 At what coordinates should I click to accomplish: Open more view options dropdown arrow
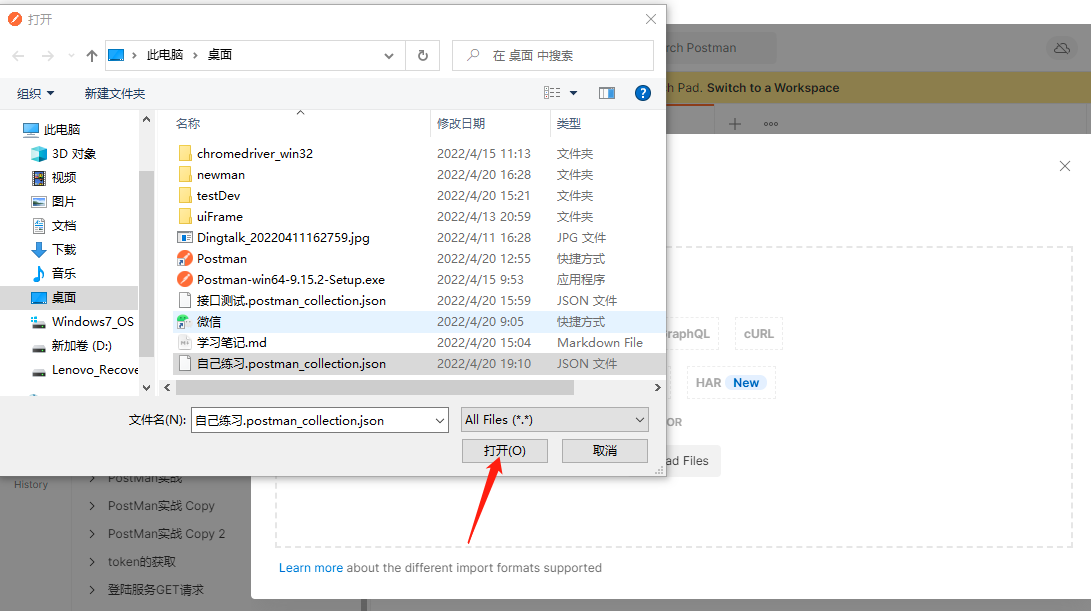tap(573, 93)
